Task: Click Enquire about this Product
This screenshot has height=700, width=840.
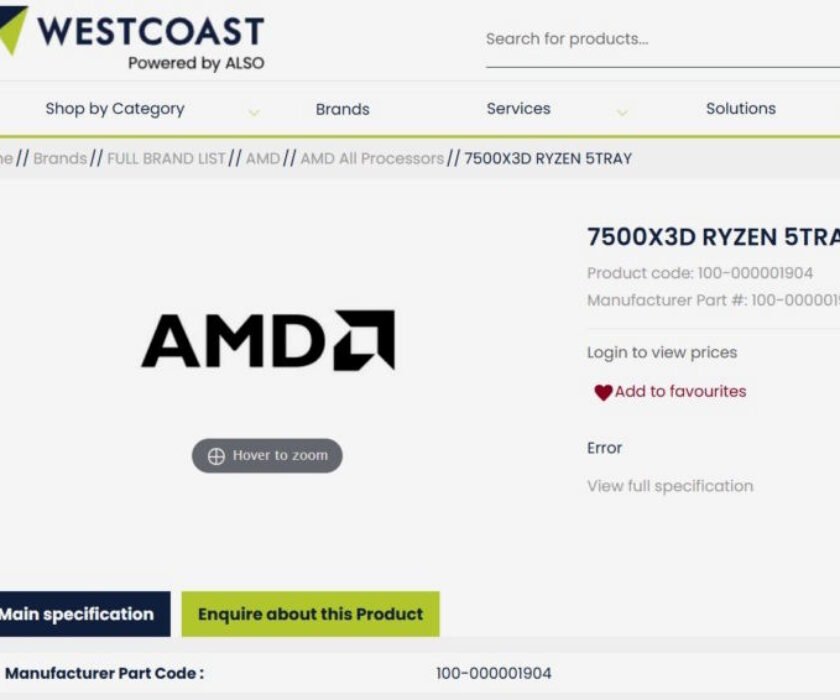Action: coord(311,614)
